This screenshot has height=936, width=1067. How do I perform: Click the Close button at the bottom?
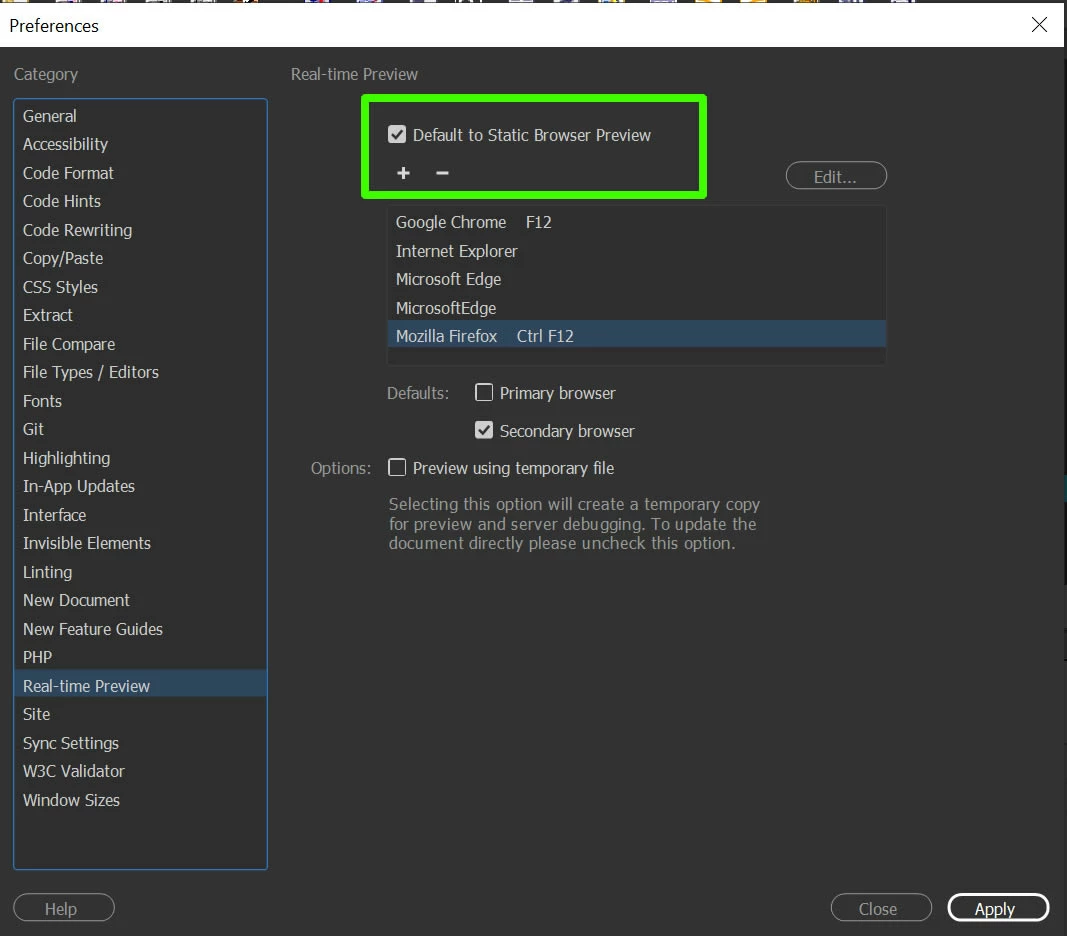[881, 907]
